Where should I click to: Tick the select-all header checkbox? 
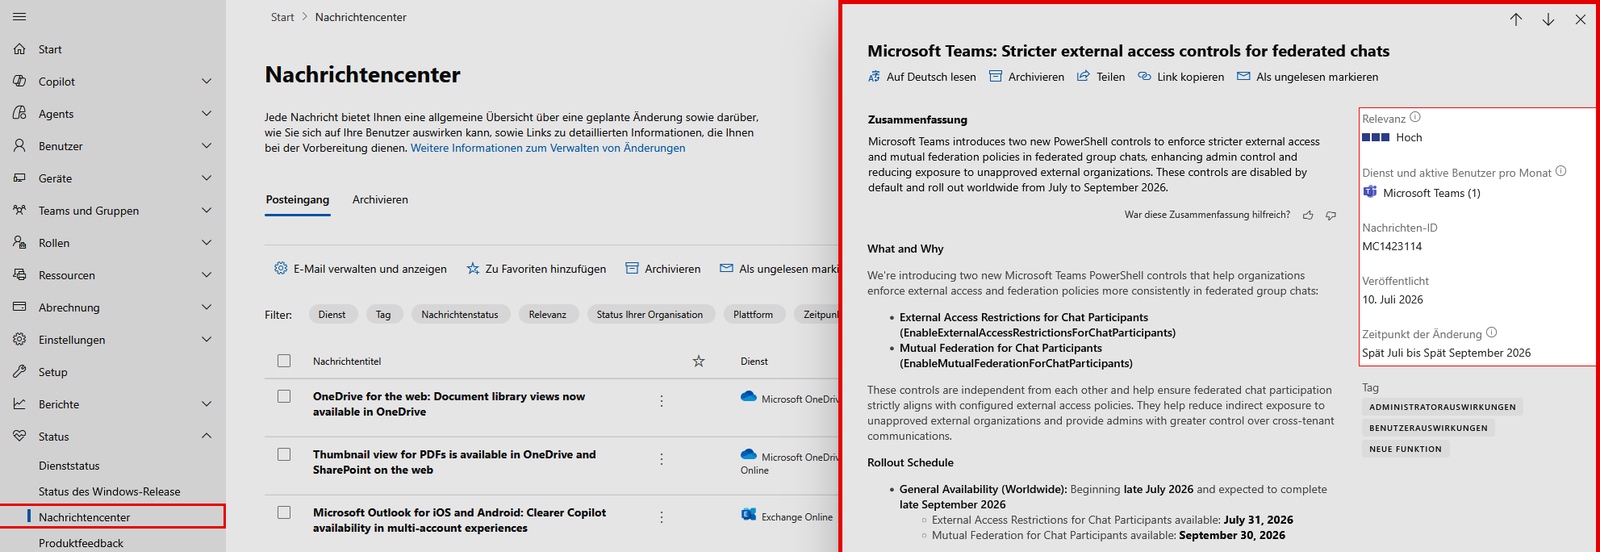(284, 361)
